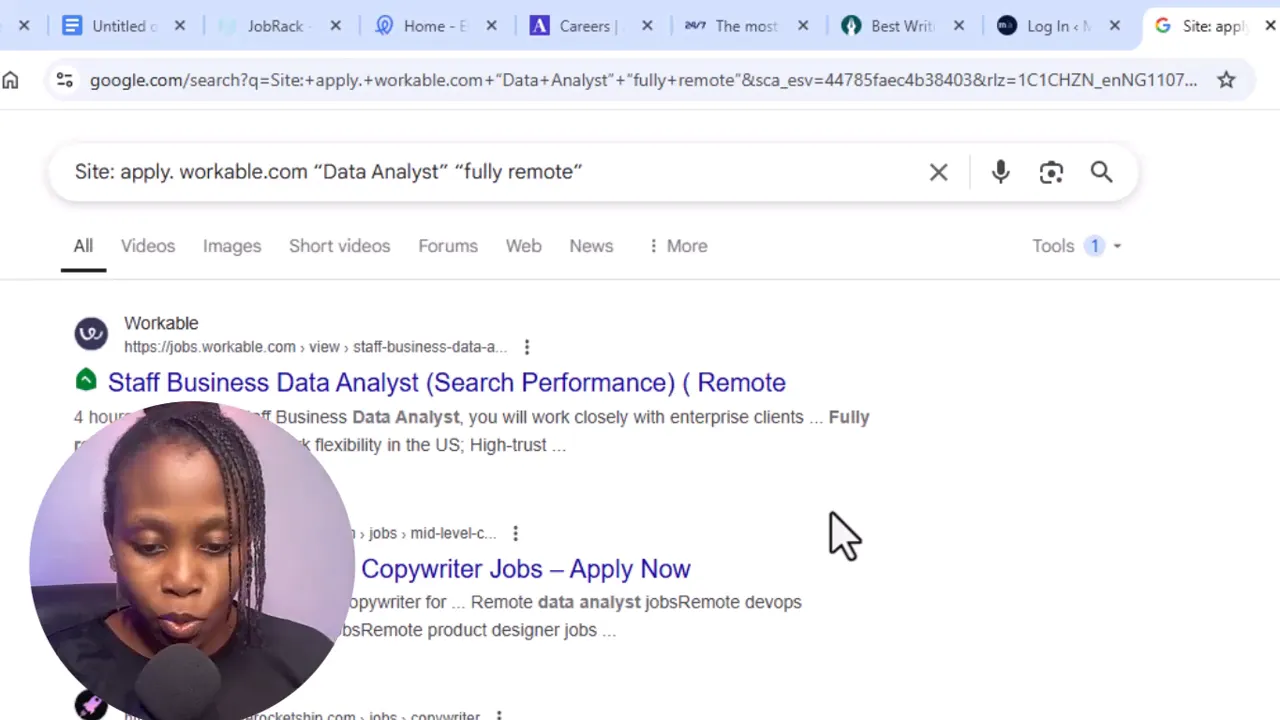Screen dimensions: 1280x720
Task: Clear the search query text
Action: (938, 172)
